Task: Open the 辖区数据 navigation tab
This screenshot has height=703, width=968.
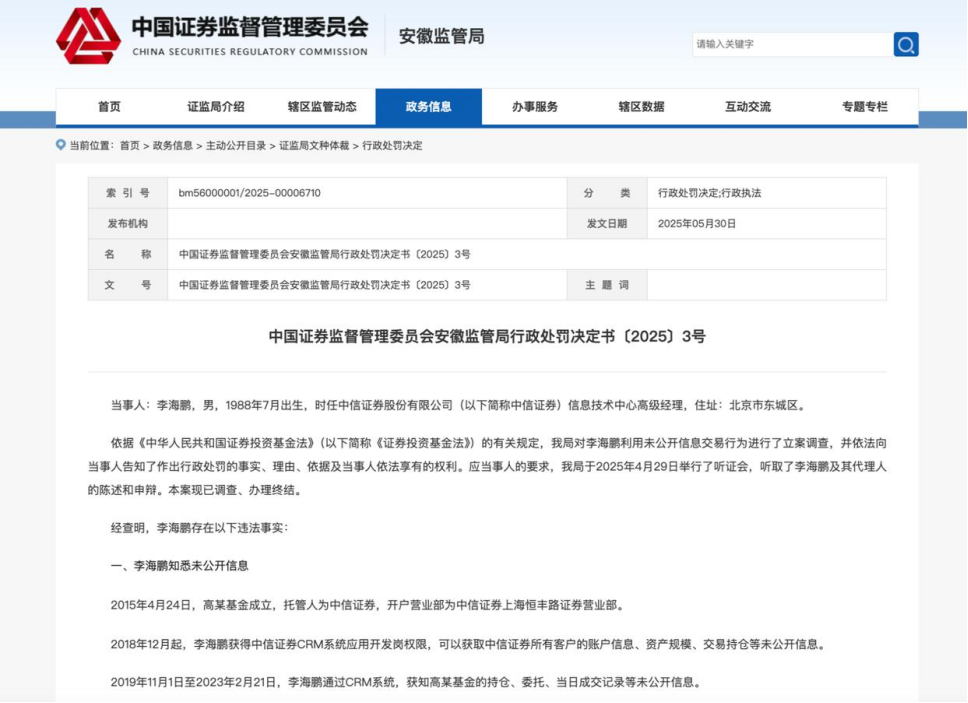Action: pos(641,107)
